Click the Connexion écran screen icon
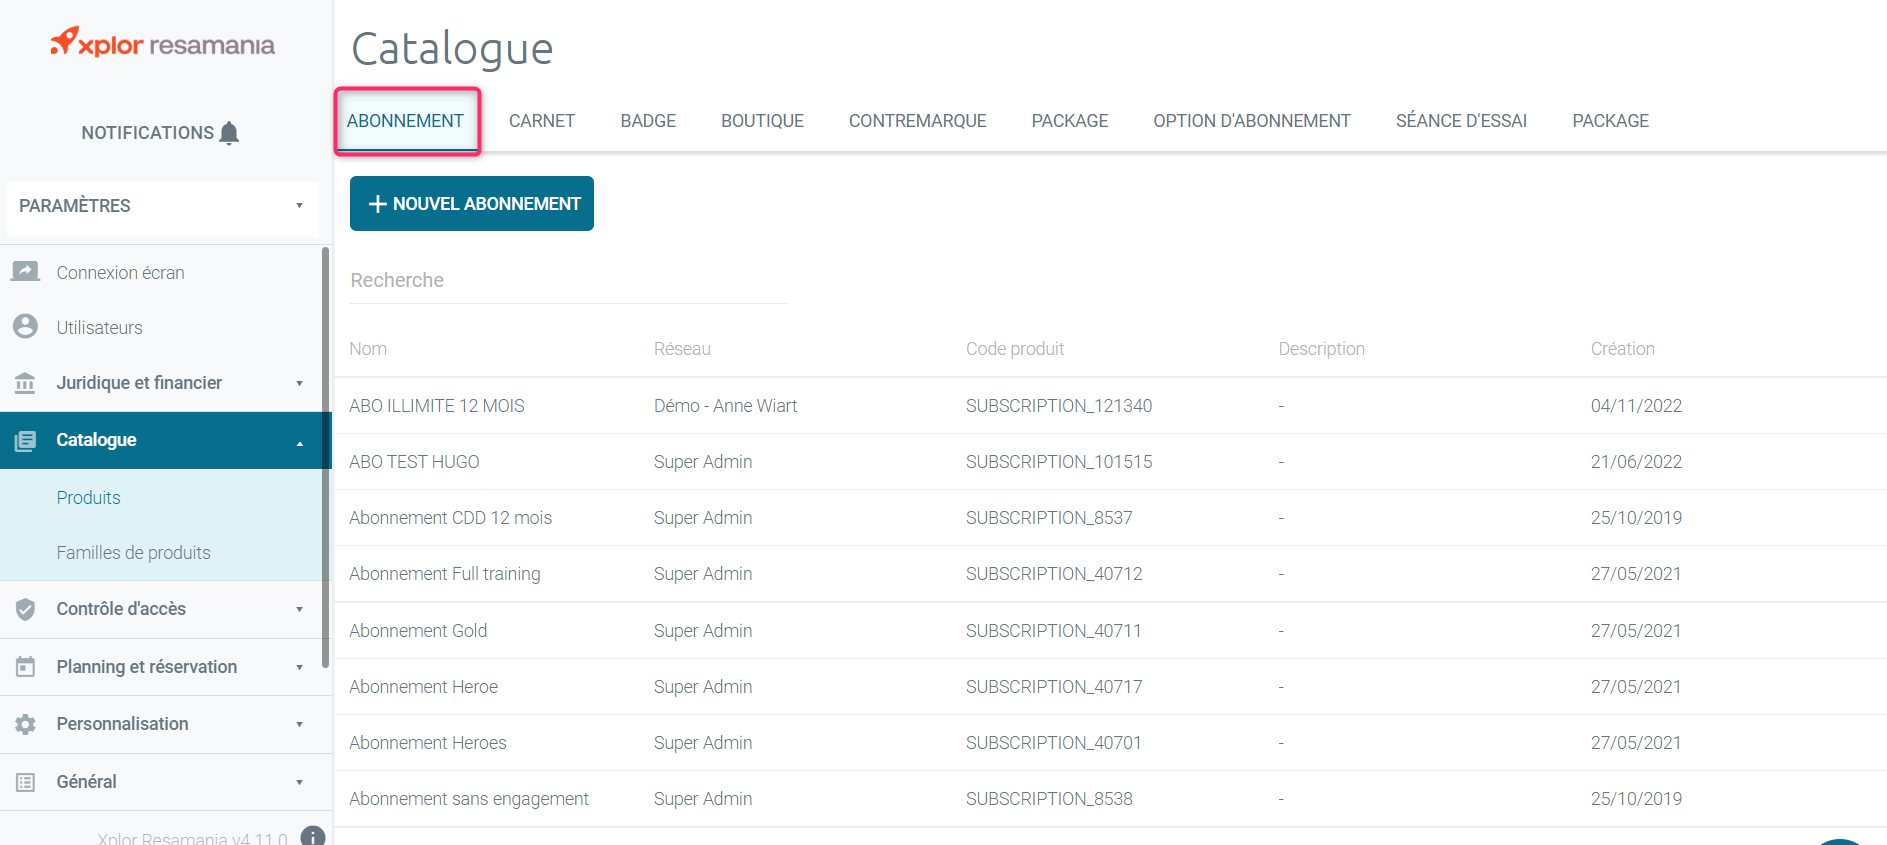This screenshot has width=1887, height=845. click(25, 272)
